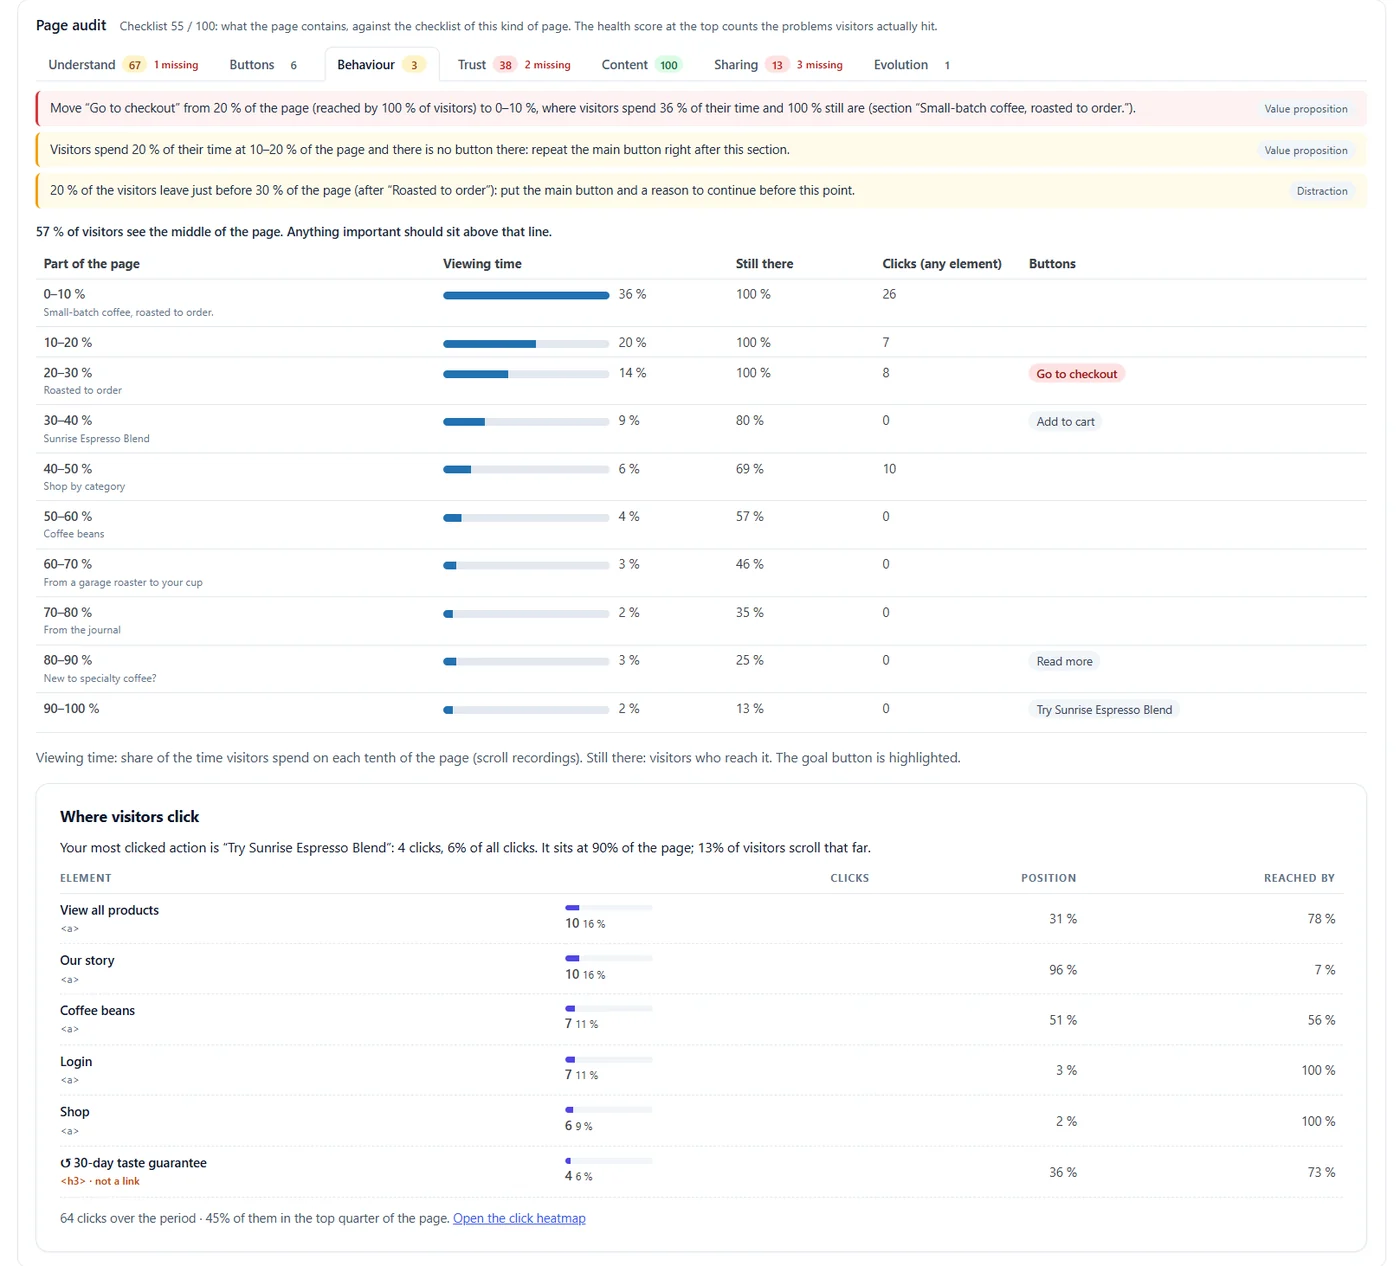Click the circular arrow icon beside 30-day taste guarantee
The height and width of the screenshot is (1266, 1400).
(65, 1163)
